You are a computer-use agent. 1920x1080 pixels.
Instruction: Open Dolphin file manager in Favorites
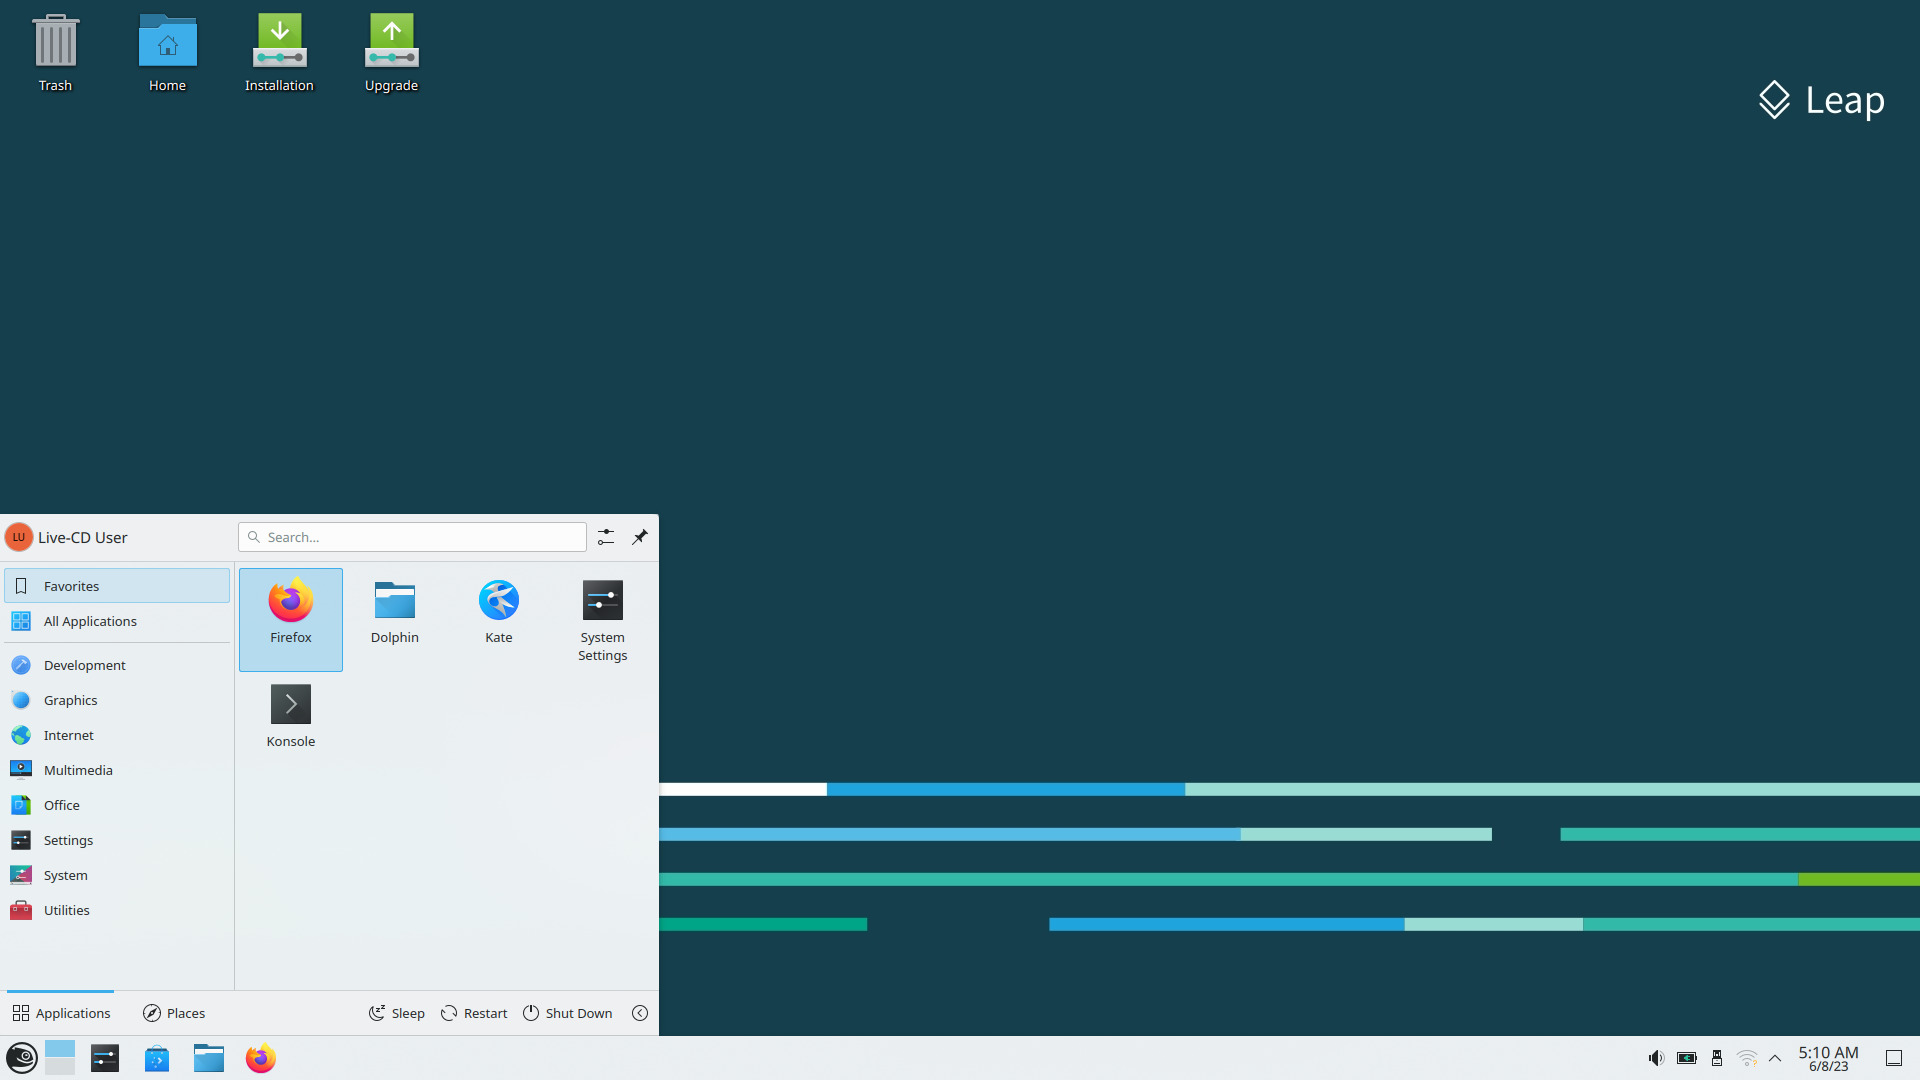coord(395,619)
